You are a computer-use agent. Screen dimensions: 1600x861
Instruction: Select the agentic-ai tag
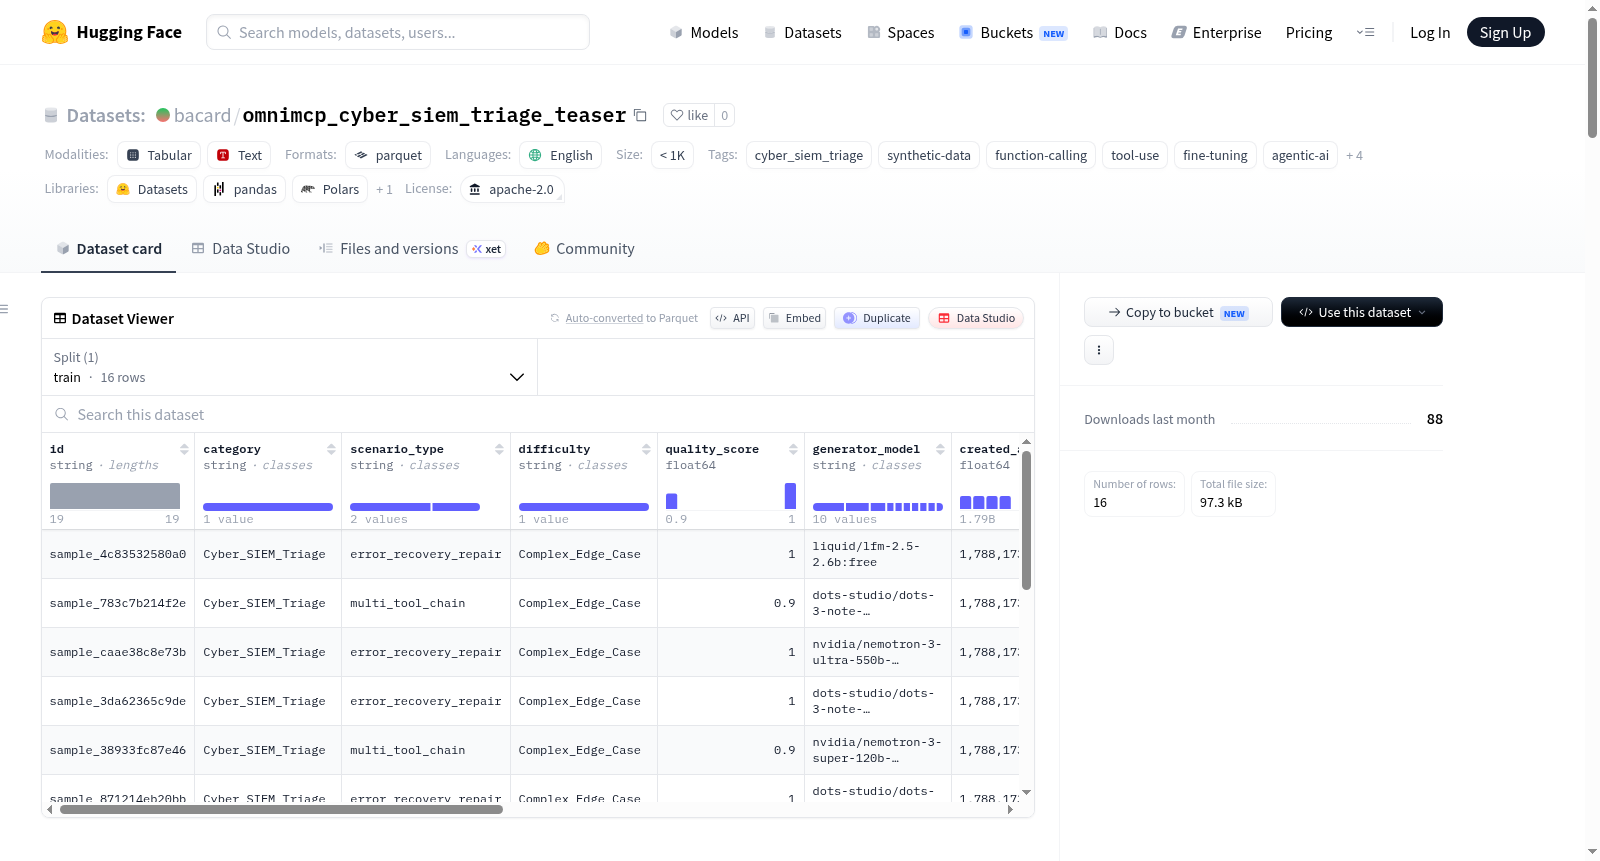(1300, 155)
